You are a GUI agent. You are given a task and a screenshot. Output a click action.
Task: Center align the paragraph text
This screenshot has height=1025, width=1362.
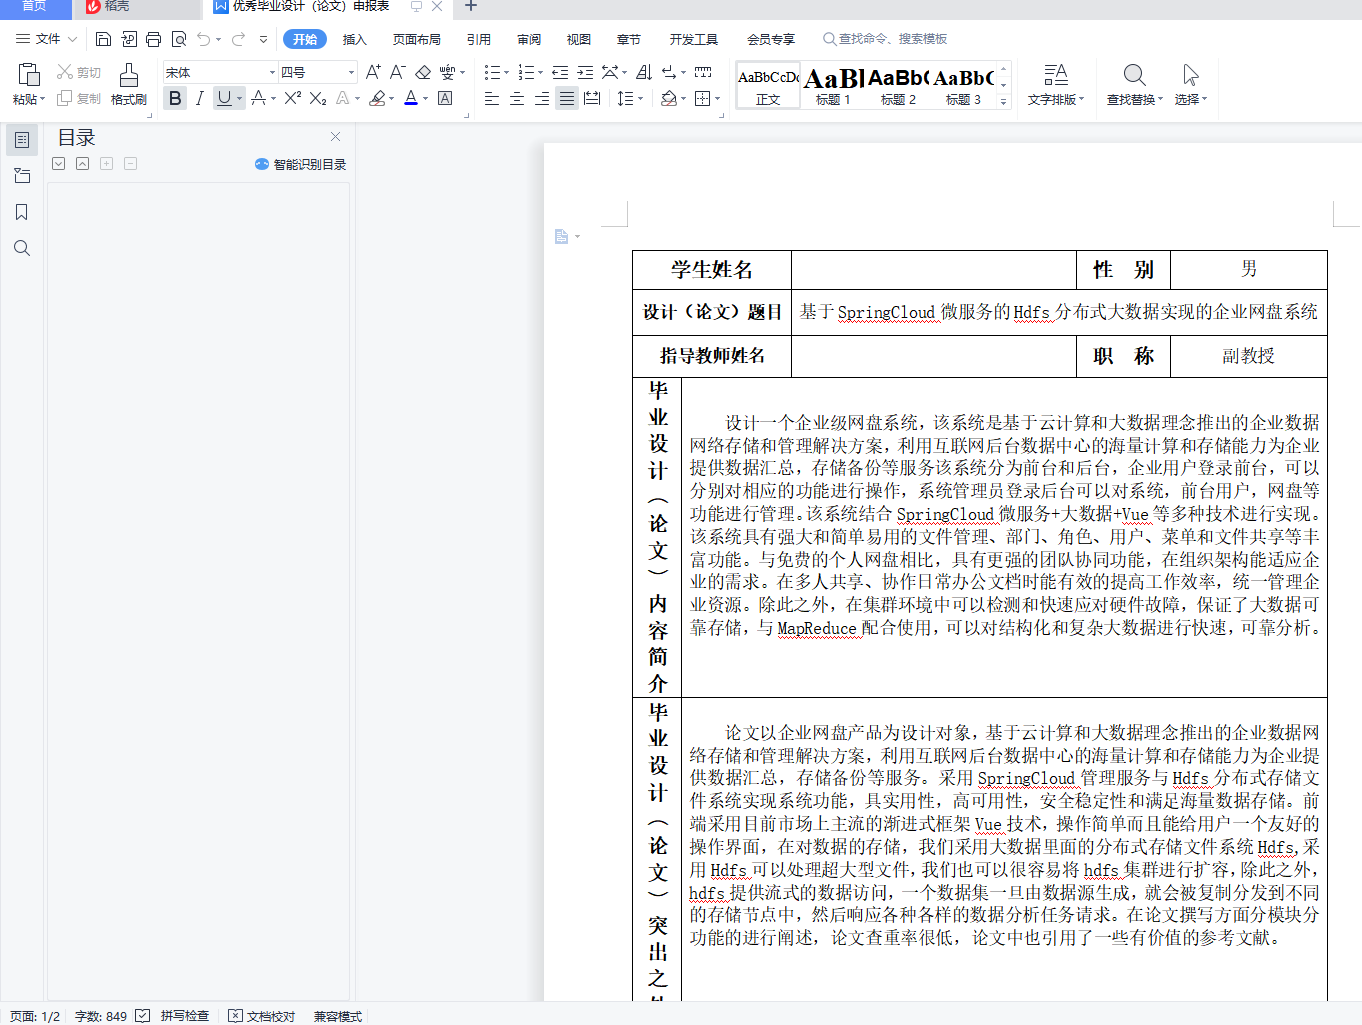pyautogui.click(x=517, y=98)
